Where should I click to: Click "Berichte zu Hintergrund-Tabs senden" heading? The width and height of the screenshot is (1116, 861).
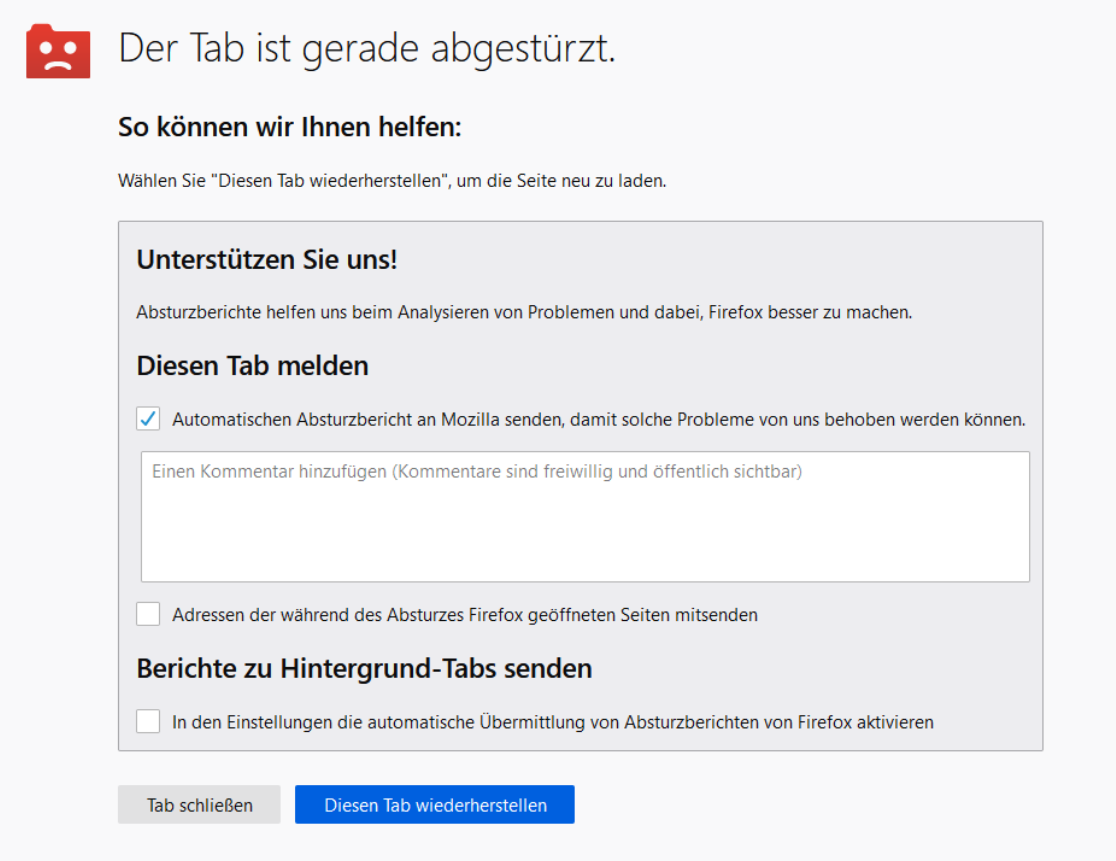point(364,668)
